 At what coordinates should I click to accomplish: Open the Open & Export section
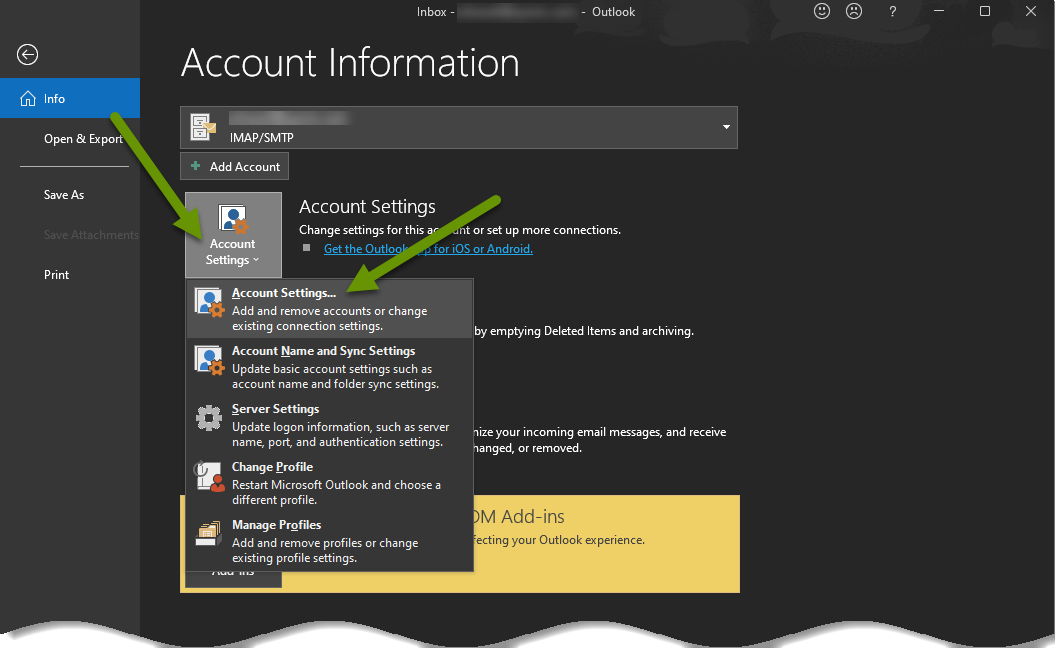83,138
